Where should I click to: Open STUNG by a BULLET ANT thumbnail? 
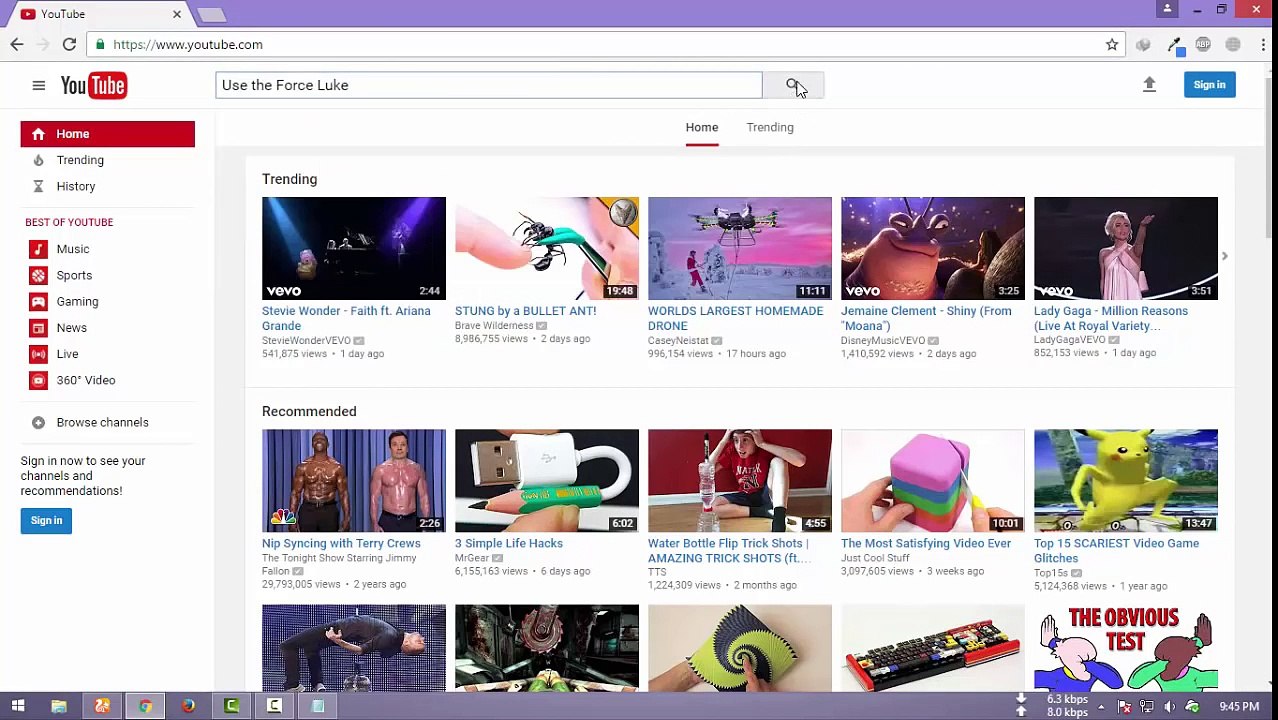[x=547, y=248]
